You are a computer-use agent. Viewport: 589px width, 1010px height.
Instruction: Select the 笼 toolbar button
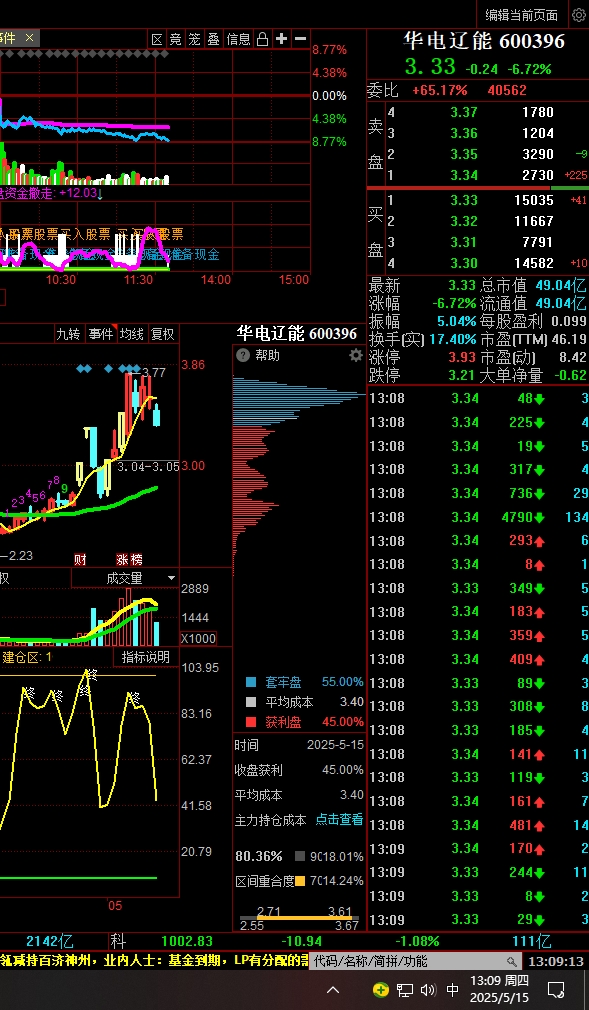[195, 39]
